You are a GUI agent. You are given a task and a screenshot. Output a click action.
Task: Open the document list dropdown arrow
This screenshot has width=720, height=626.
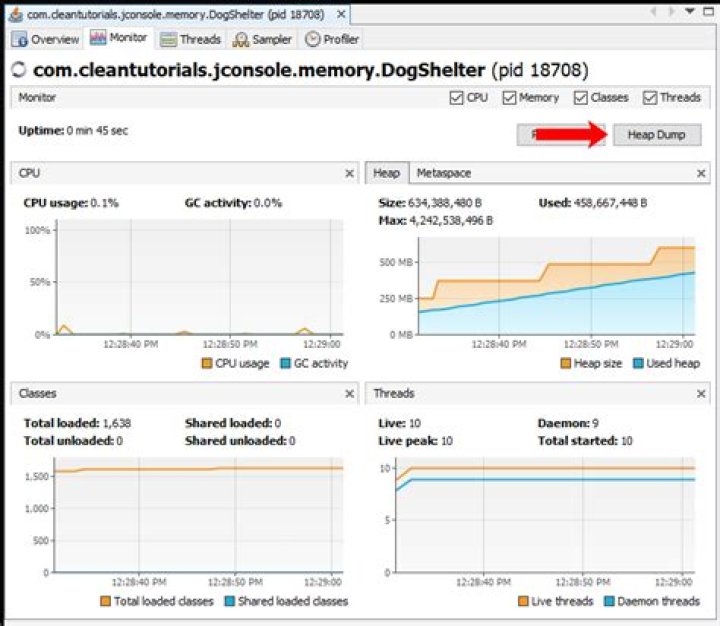pos(690,12)
